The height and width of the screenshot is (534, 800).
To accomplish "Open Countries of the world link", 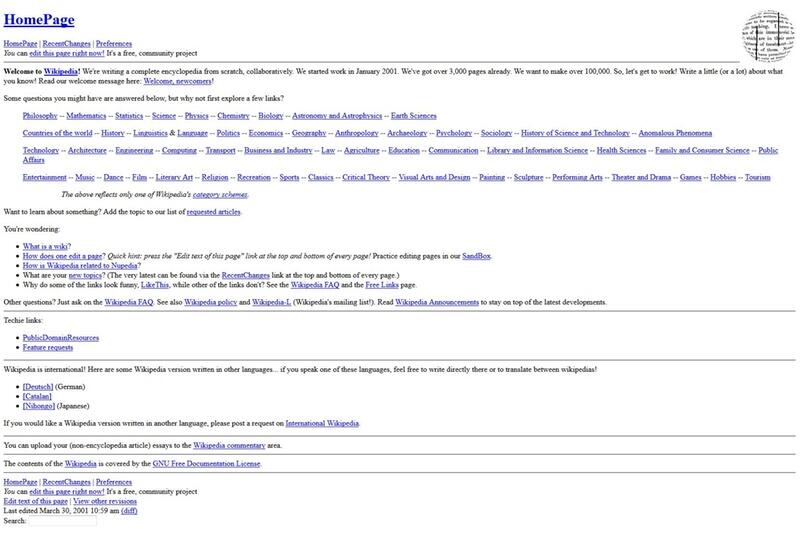I will pyautogui.click(x=57, y=133).
